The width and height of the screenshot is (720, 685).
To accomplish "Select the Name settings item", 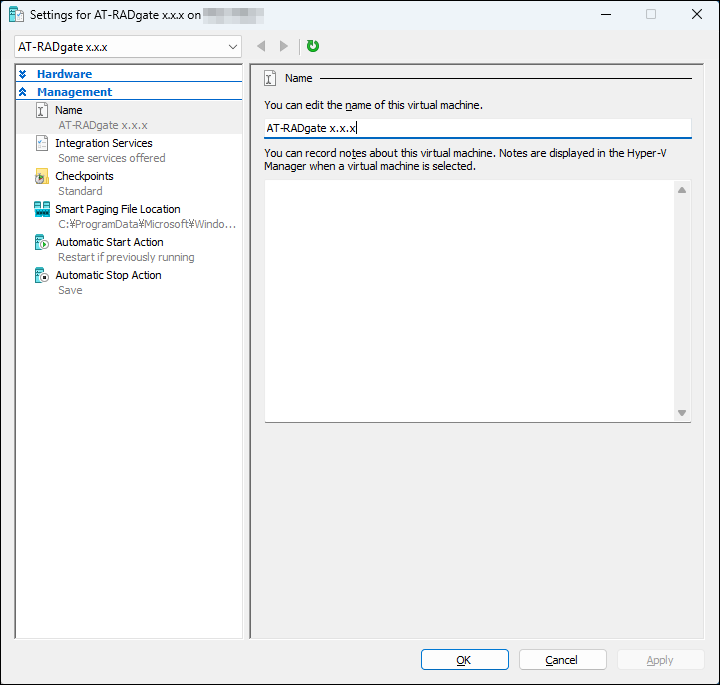I will pyautogui.click(x=69, y=110).
